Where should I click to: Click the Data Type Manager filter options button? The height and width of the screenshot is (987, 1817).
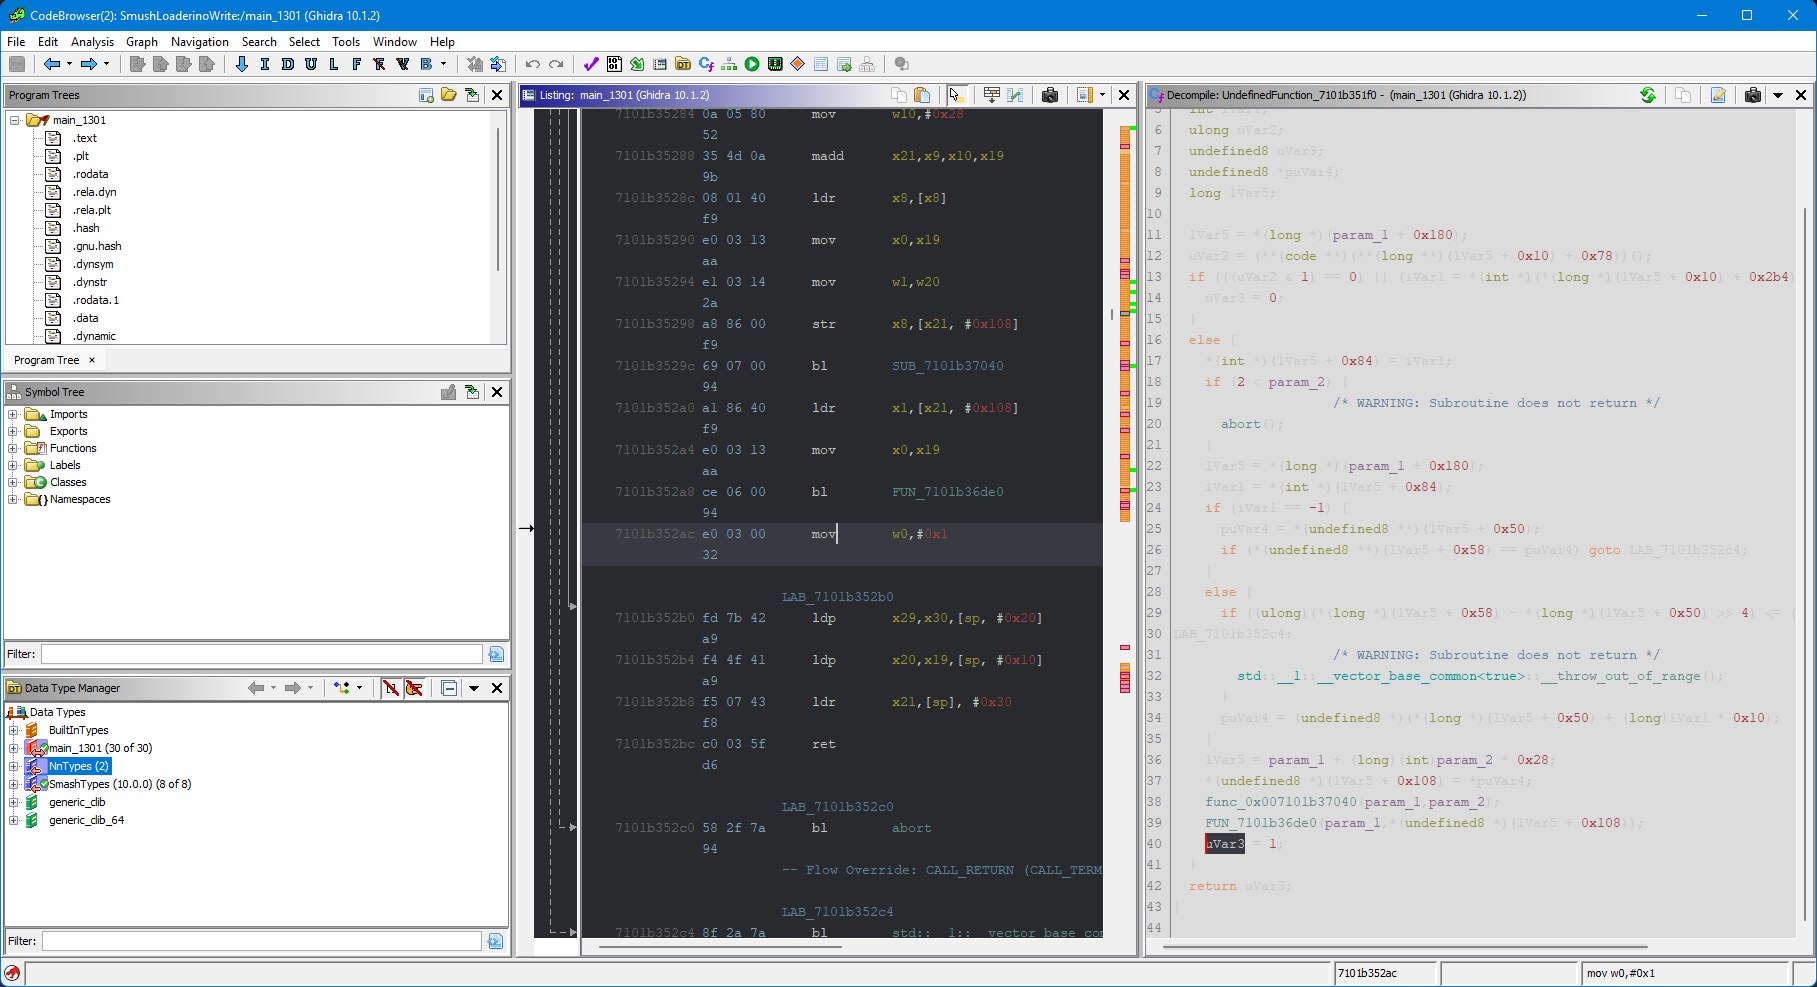[495, 941]
